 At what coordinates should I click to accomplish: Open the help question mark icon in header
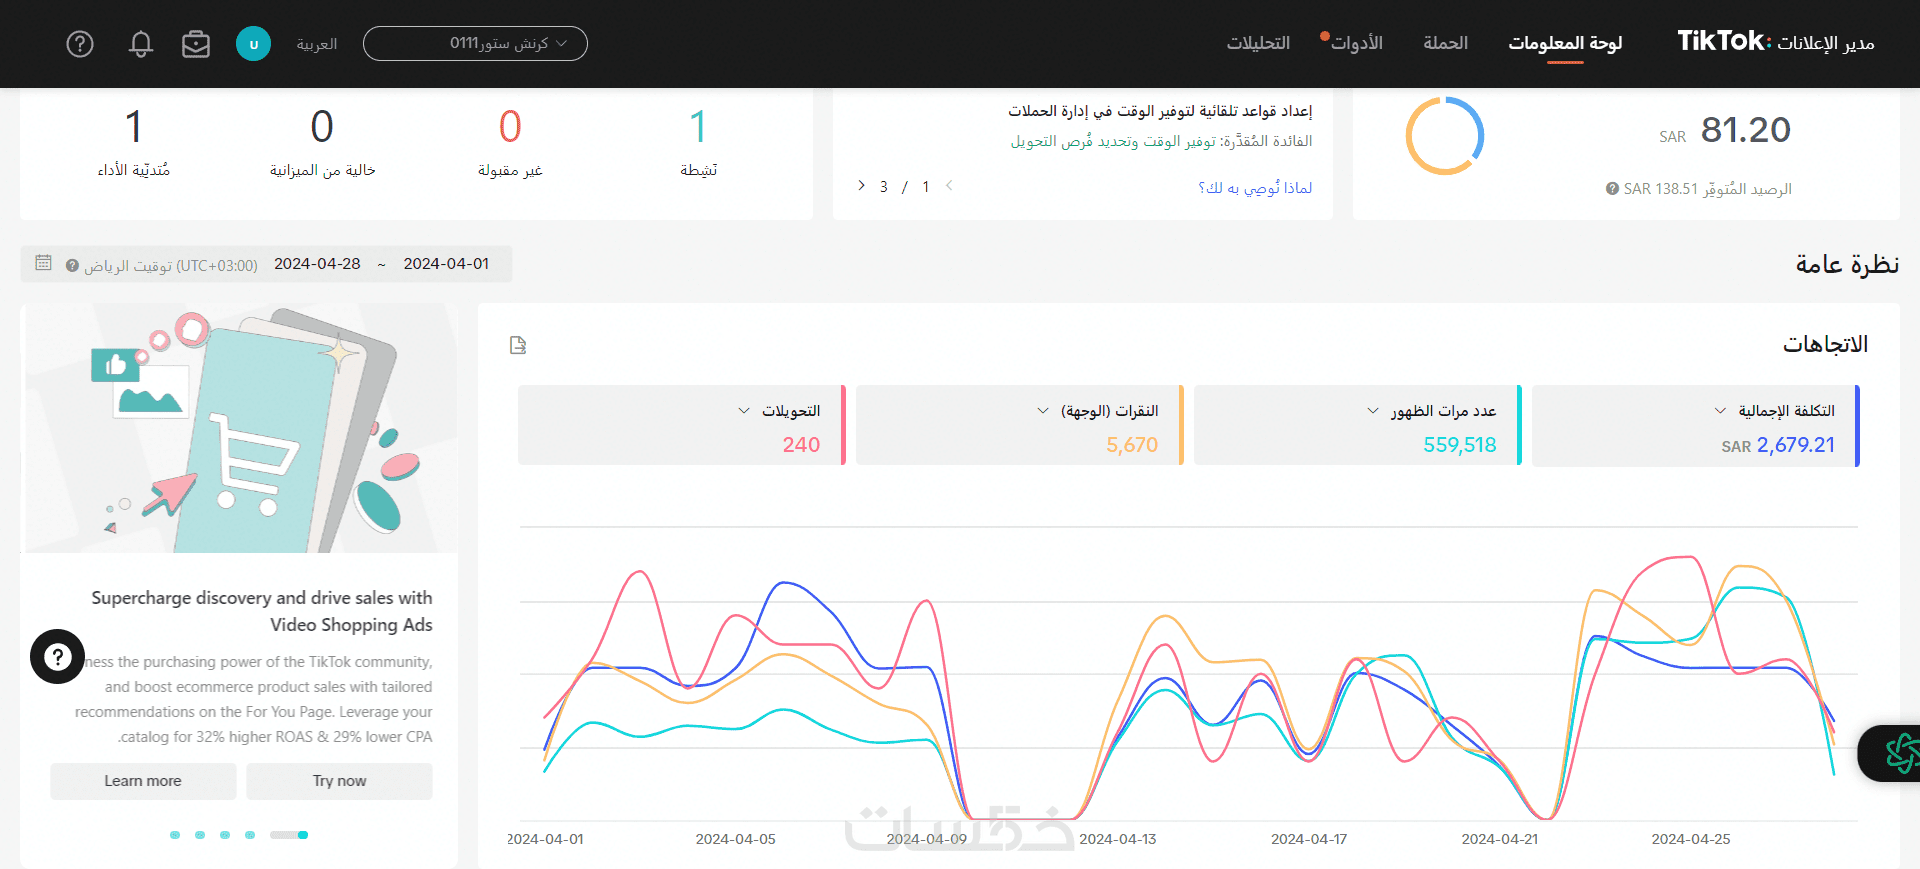point(80,44)
